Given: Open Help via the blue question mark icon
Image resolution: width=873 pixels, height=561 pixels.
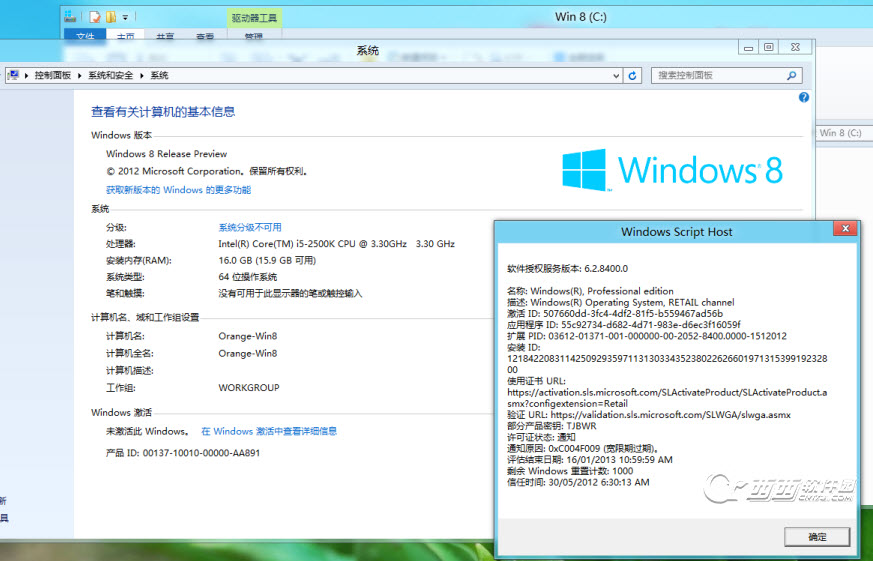Looking at the screenshot, I should tap(803, 97).
